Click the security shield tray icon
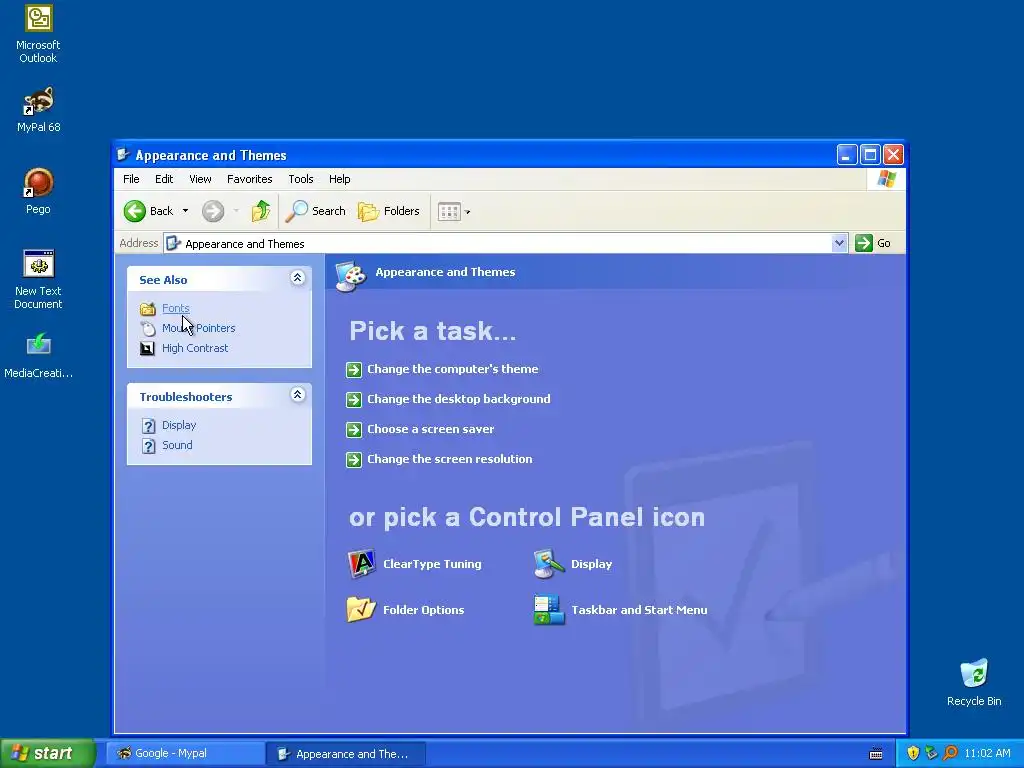 (913, 753)
